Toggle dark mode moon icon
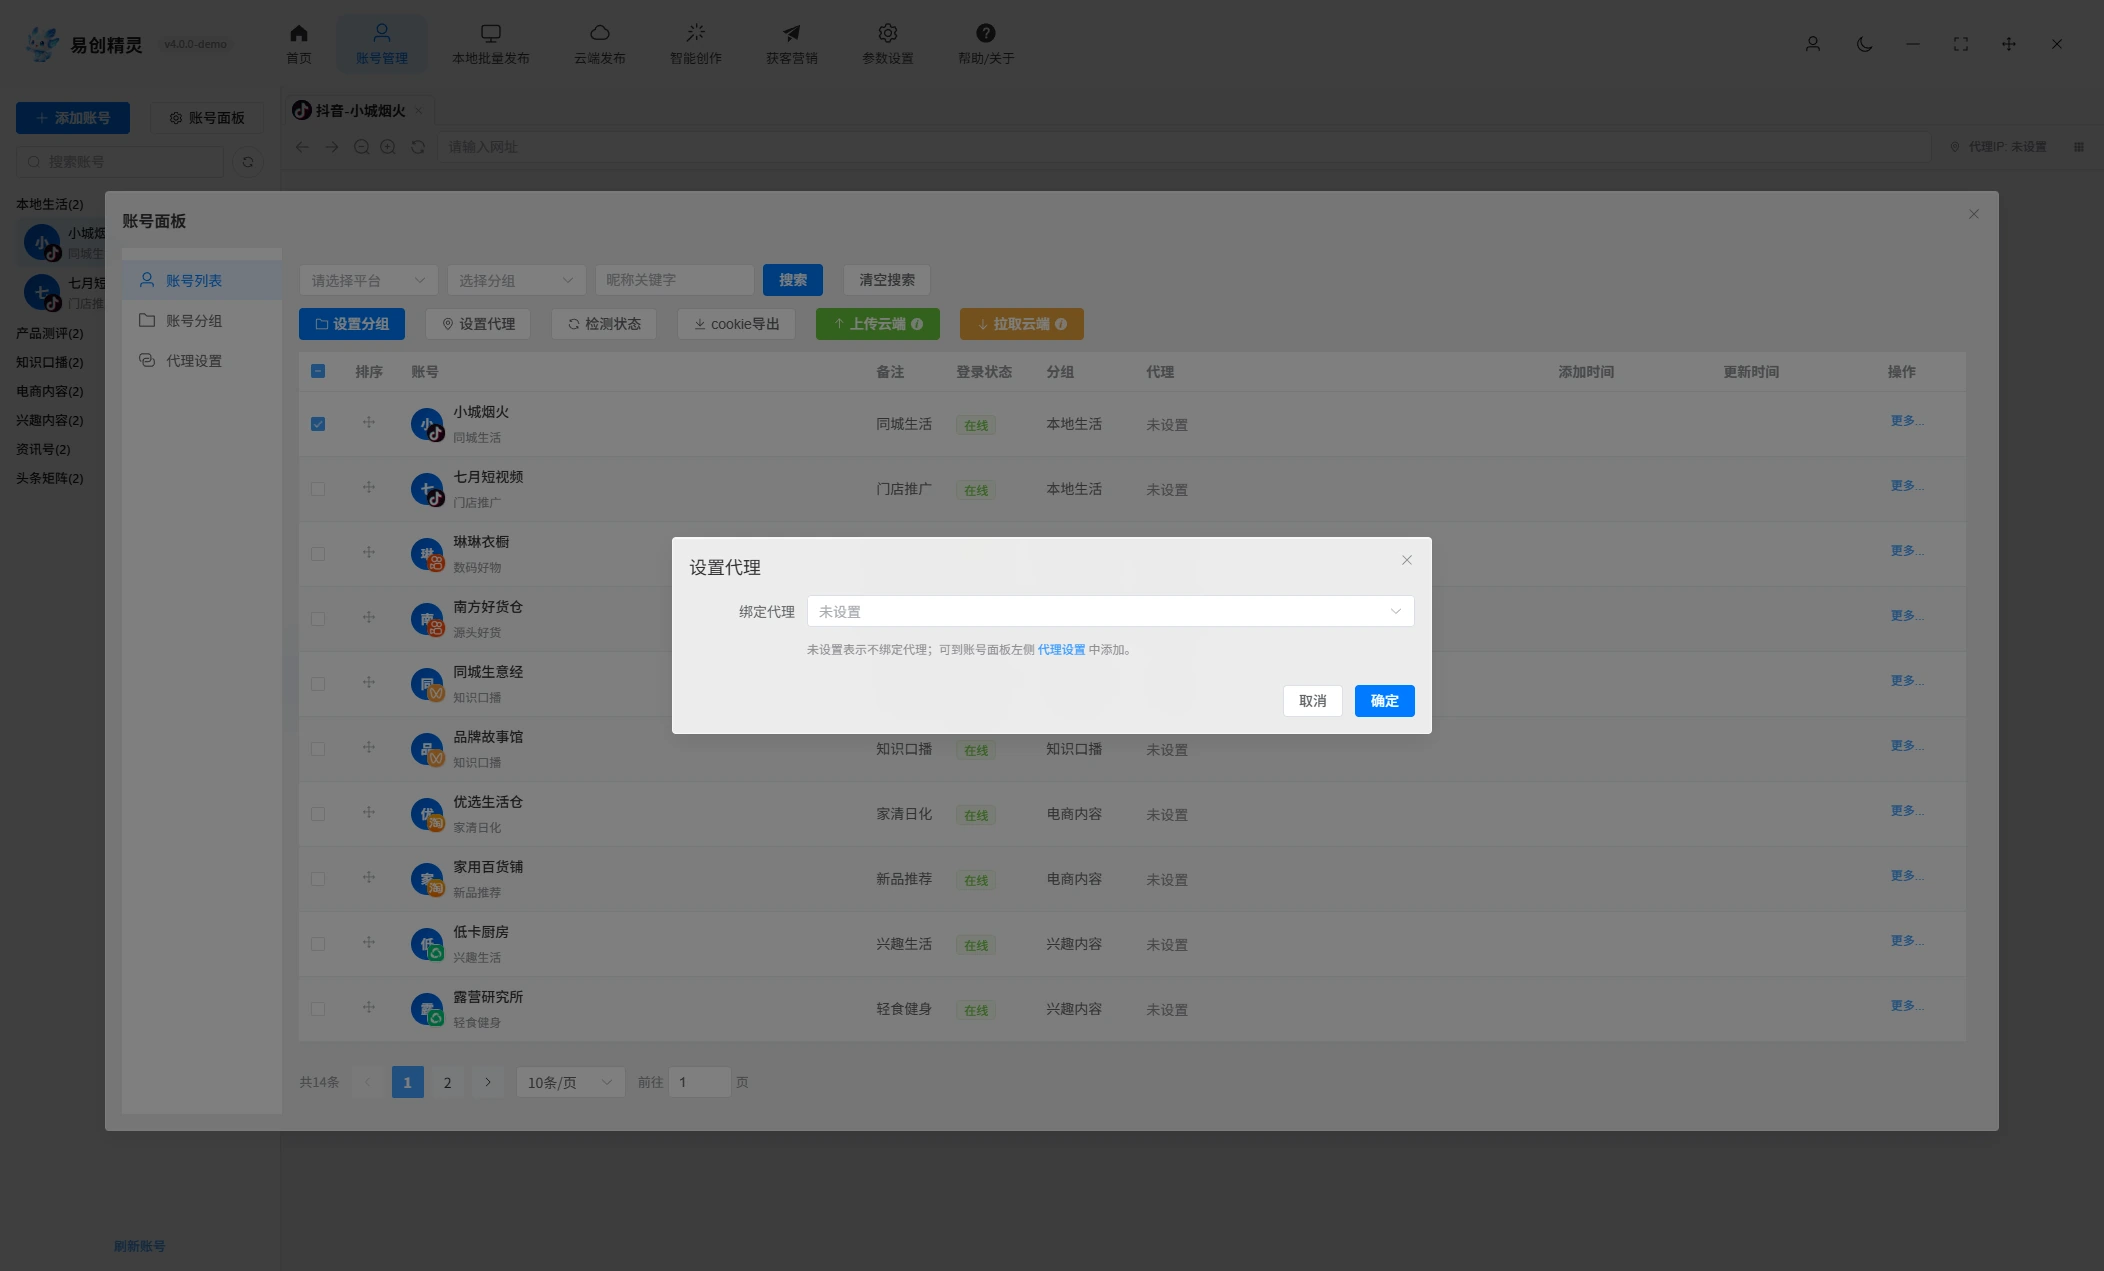Screen dimensions: 2104x1271 1864,44
